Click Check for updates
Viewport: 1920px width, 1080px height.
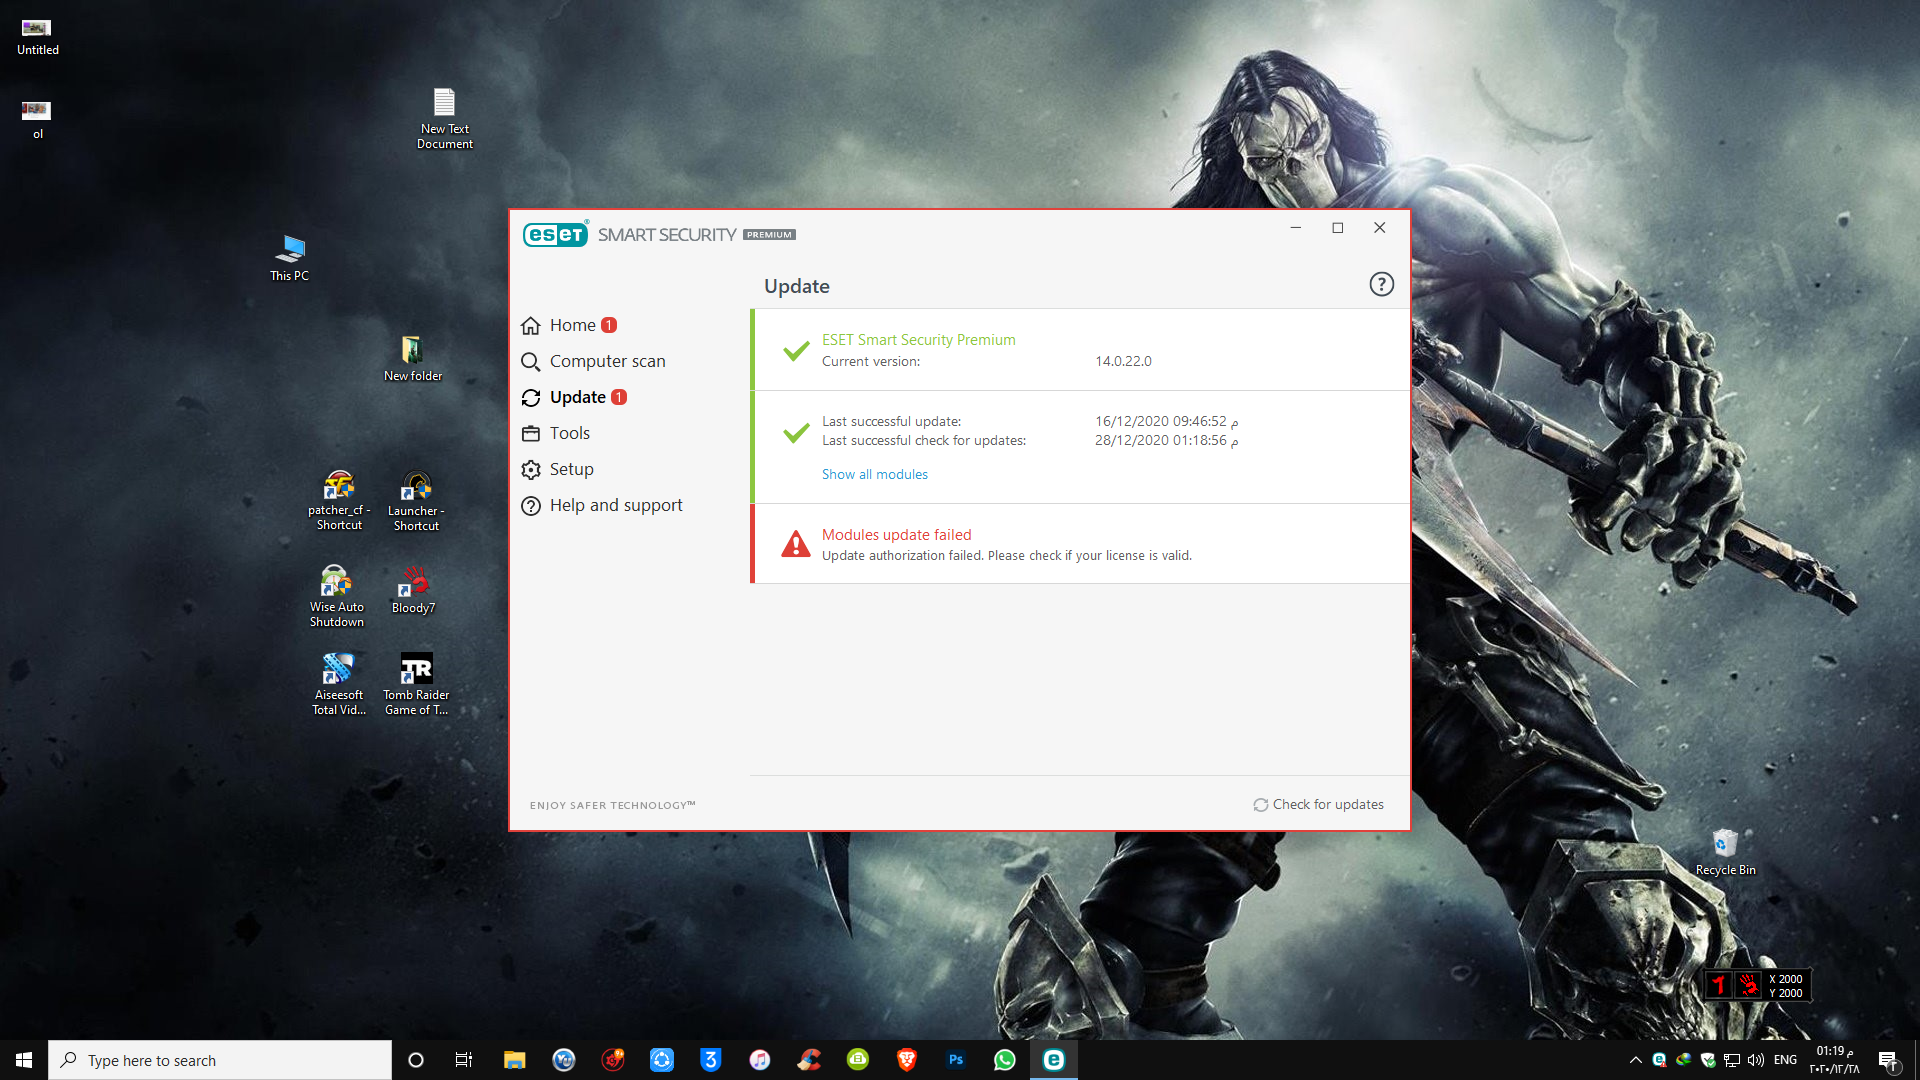[1319, 804]
